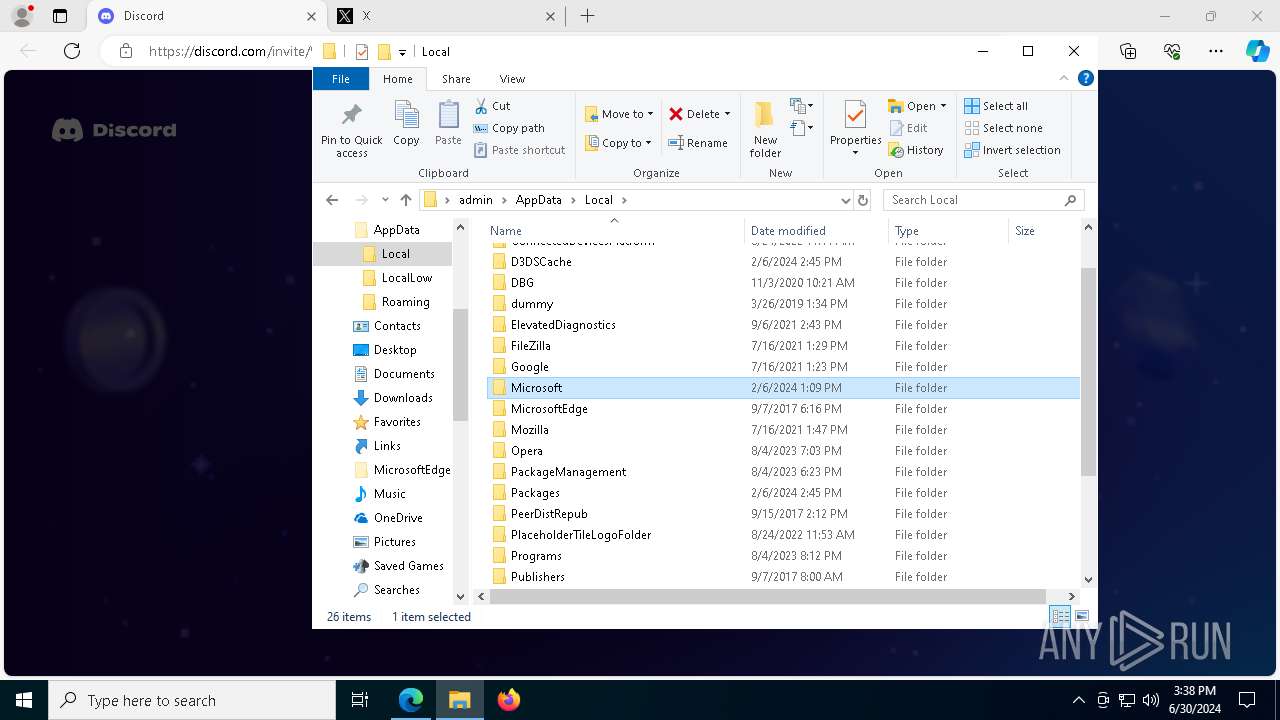This screenshot has height=720, width=1280.
Task: Expand the Open dropdown arrow
Action: click(x=943, y=106)
